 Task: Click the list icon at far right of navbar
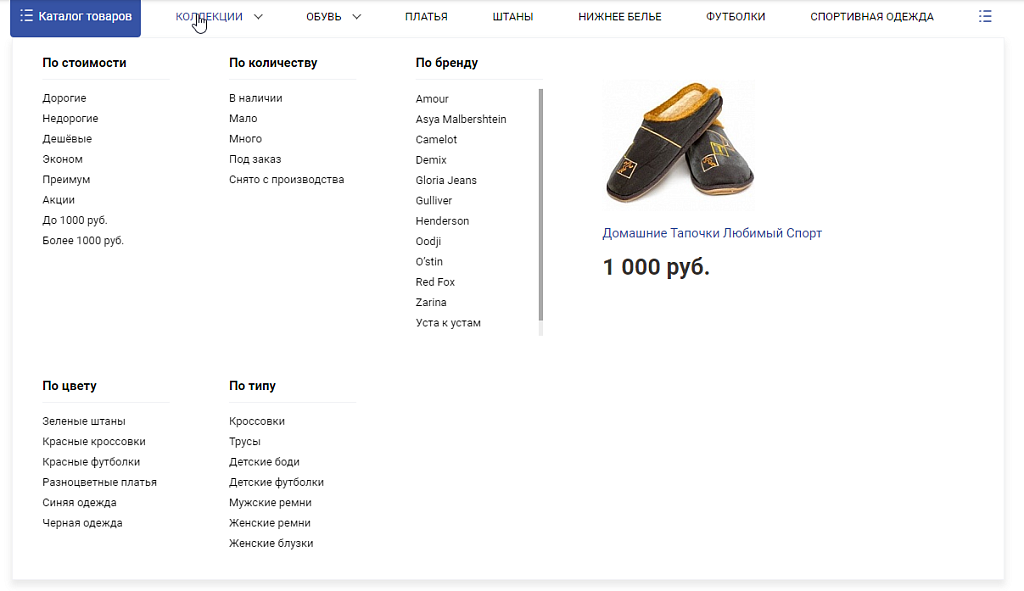pyautogui.click(x=985, y=17)
